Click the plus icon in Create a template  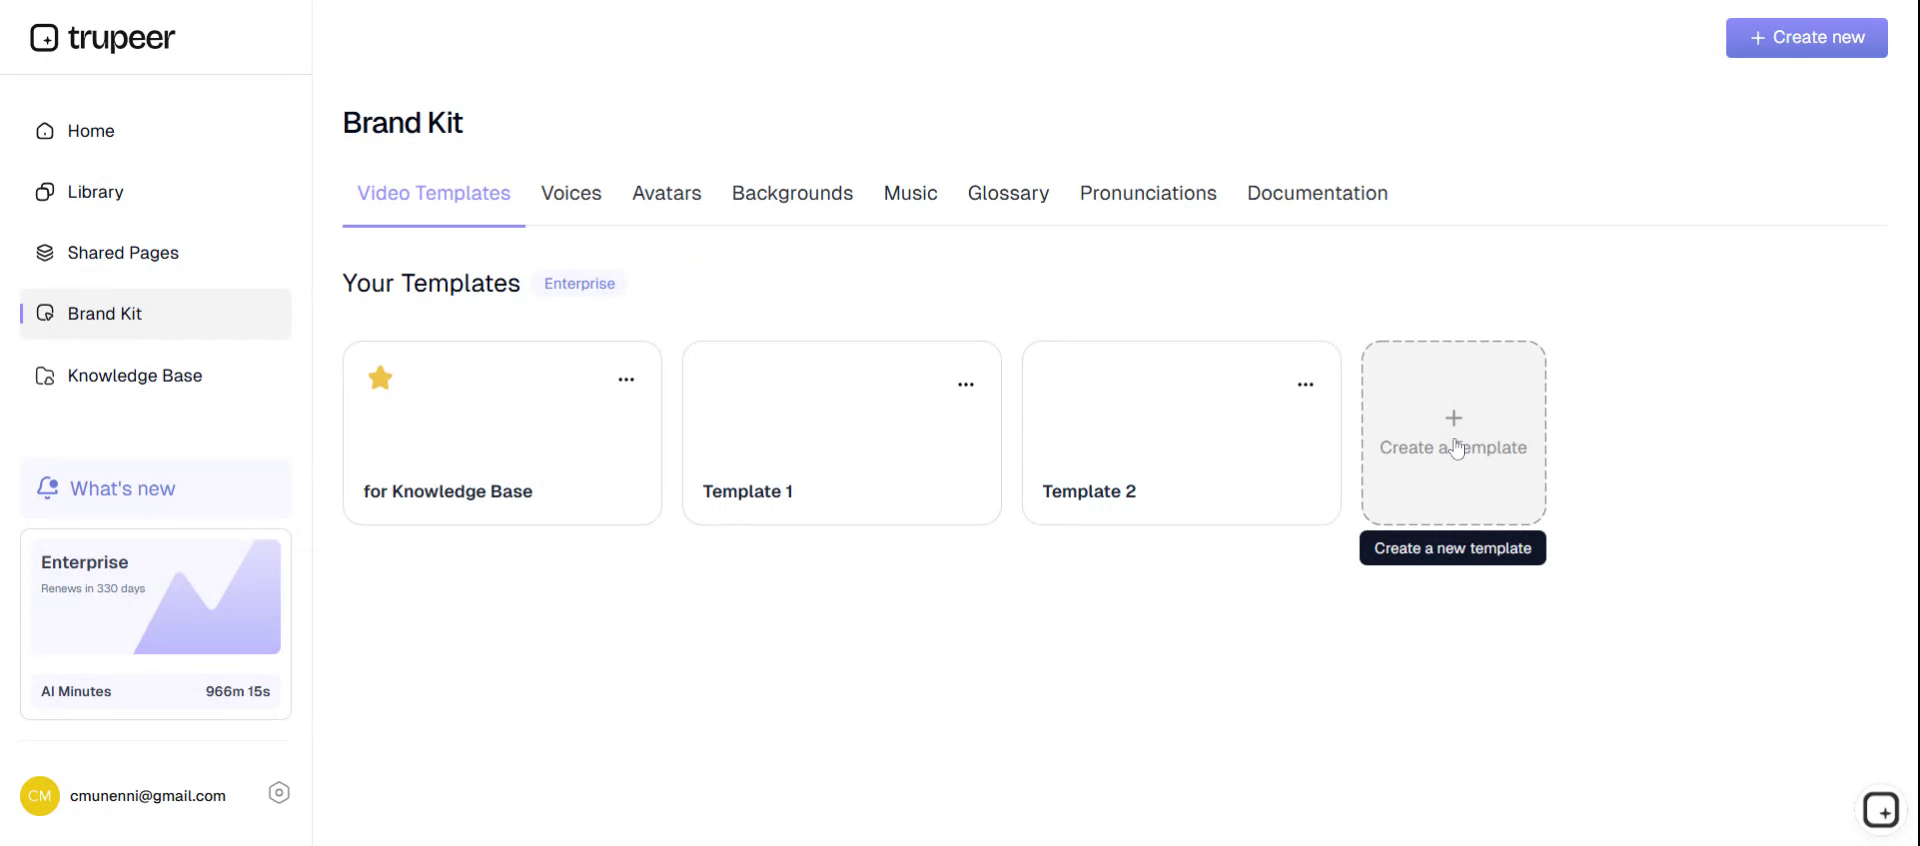(1454, 418)
